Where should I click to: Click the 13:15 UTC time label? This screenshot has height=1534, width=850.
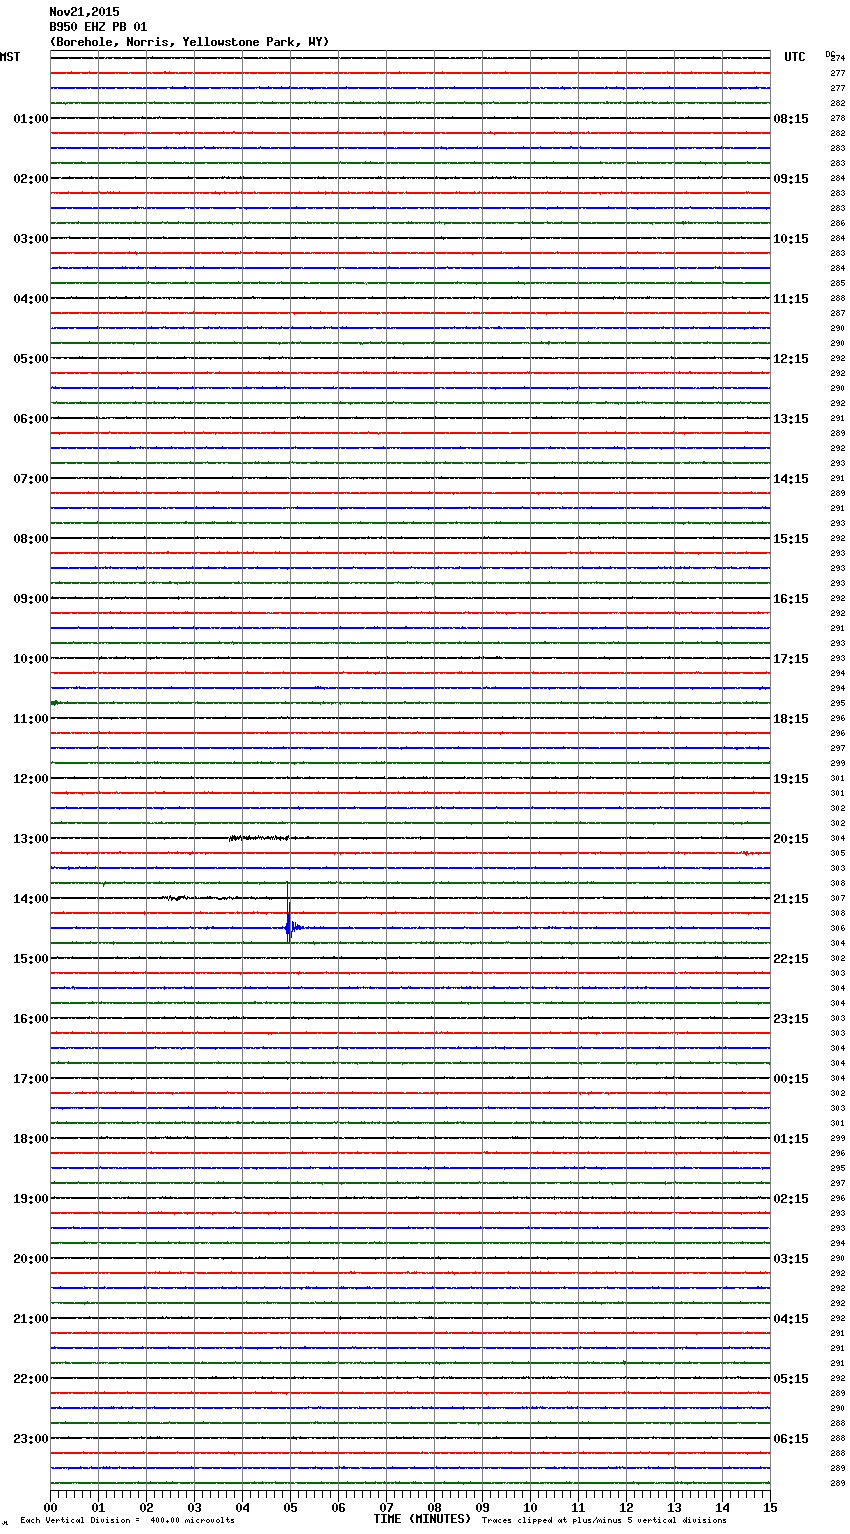click(791, 419)
